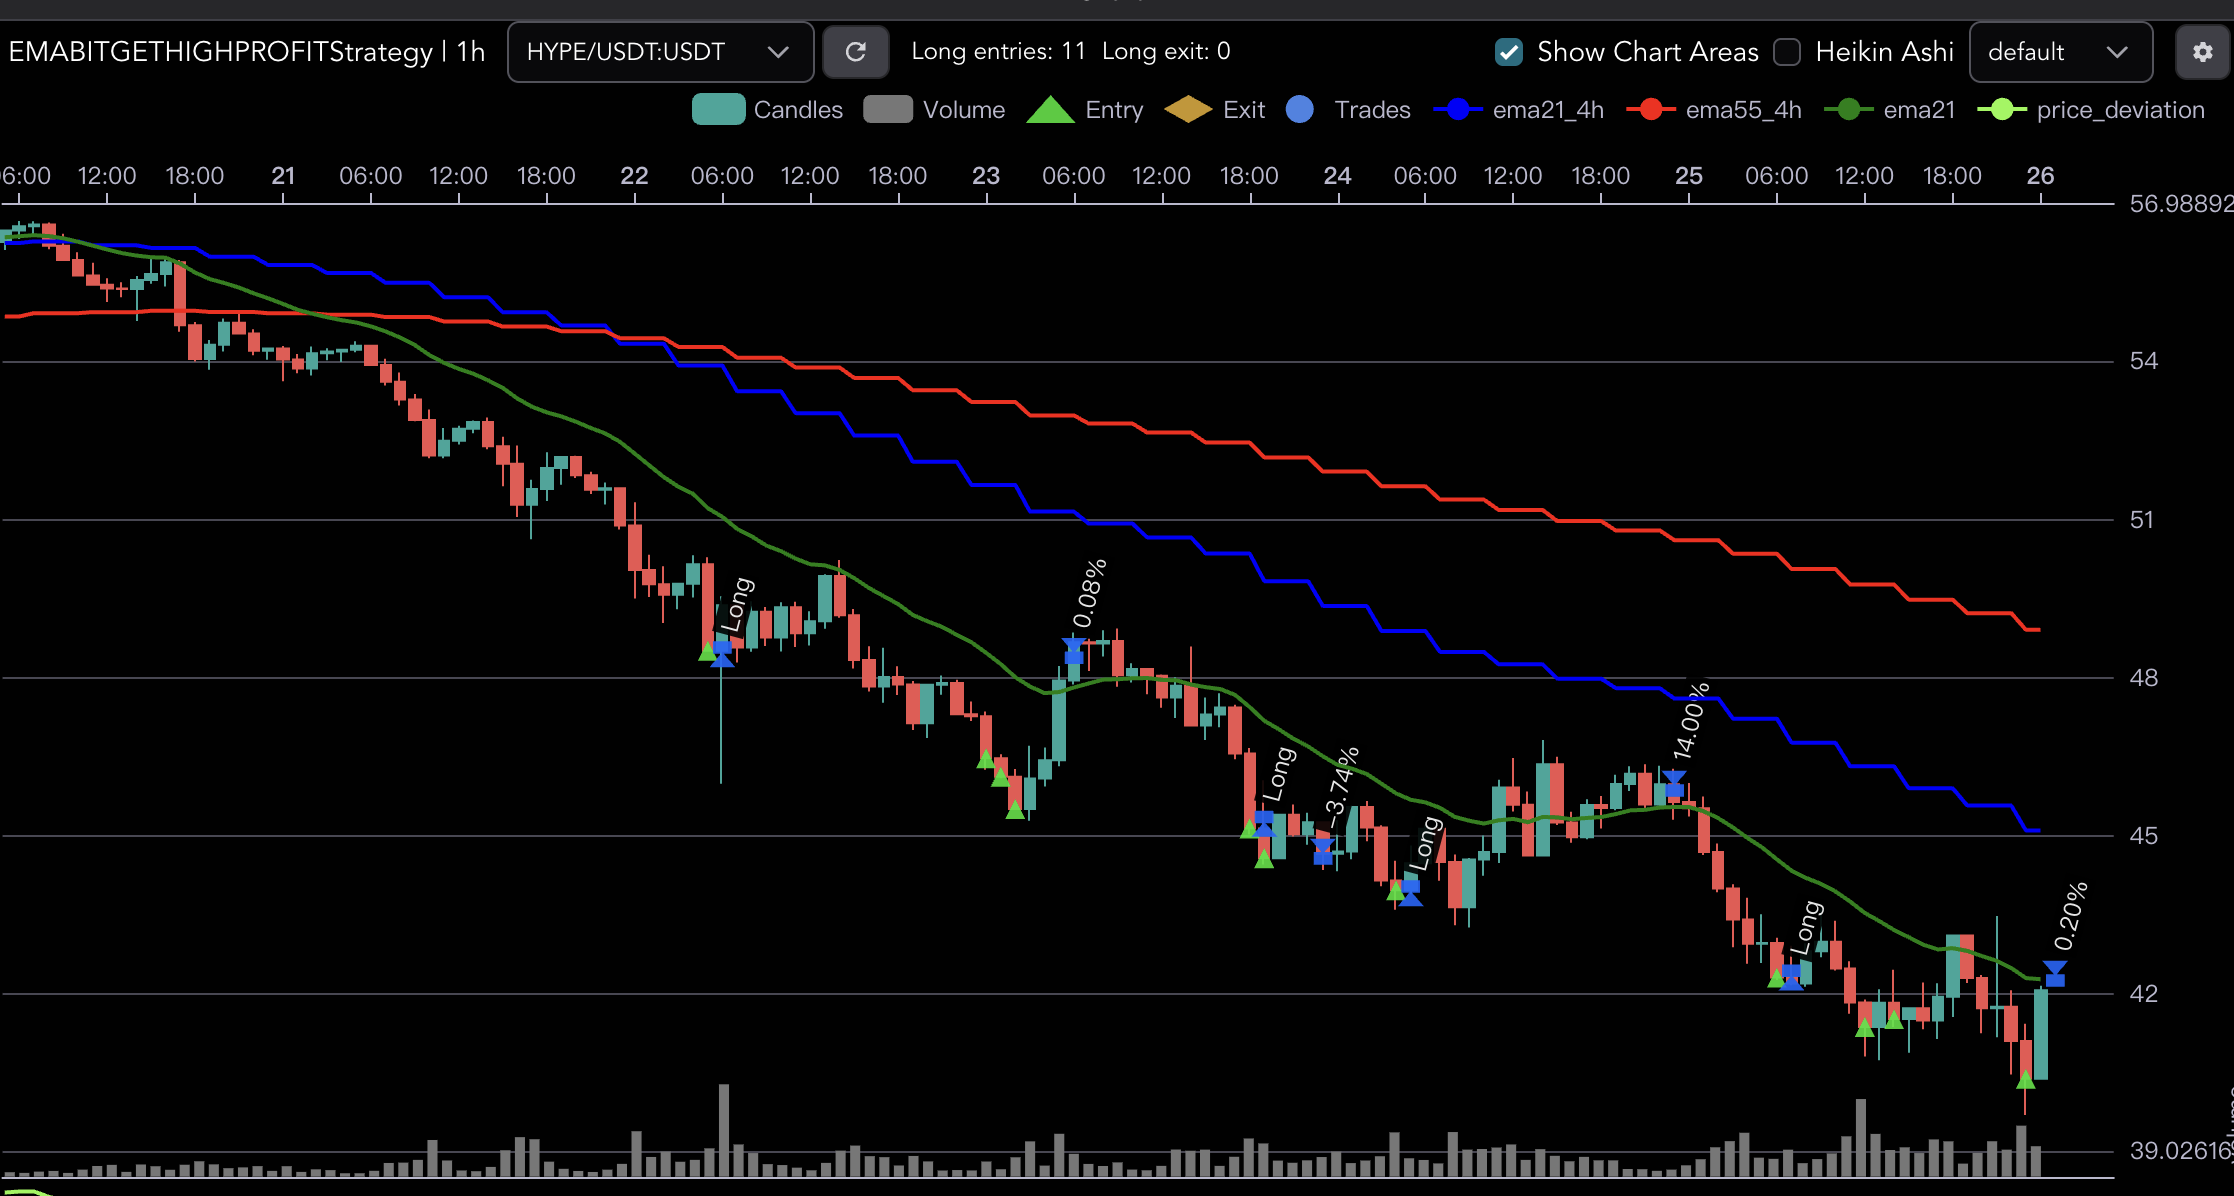The height and width of the screenshot is (1196, 2234).
Task: Toggle Candles legend teal icon
Action: point(718,110)
